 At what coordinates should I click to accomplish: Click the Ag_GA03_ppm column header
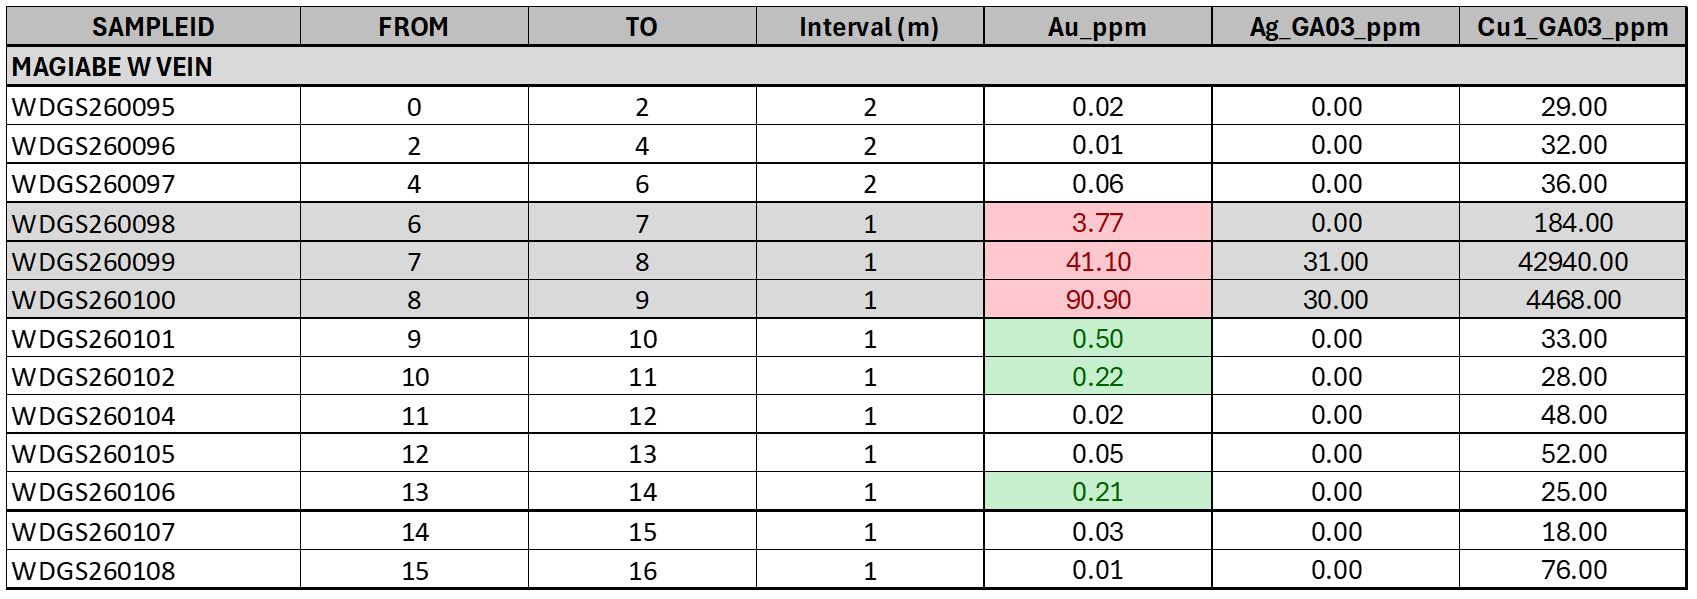pos(1335,27)
